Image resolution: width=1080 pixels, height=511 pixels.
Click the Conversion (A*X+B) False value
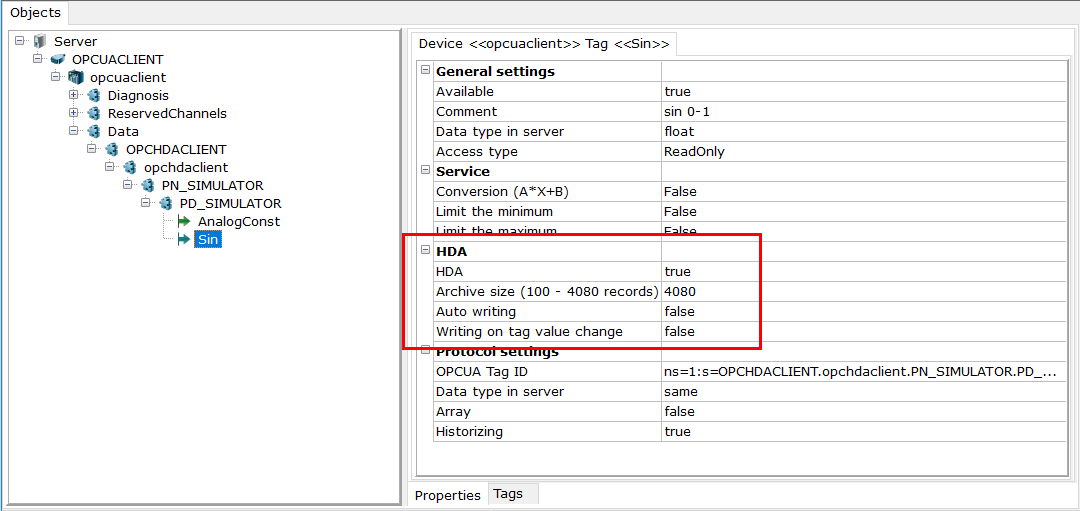(863, 191)
